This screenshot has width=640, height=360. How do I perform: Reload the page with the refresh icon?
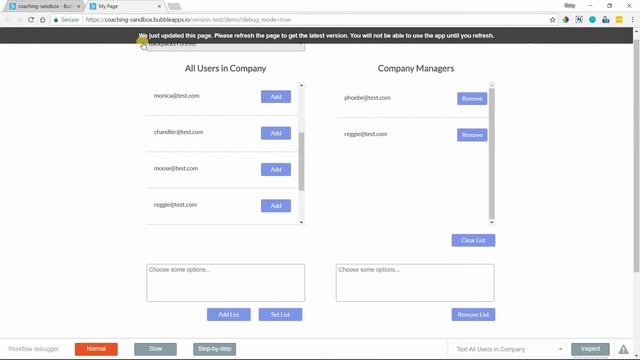click(31, 20)
